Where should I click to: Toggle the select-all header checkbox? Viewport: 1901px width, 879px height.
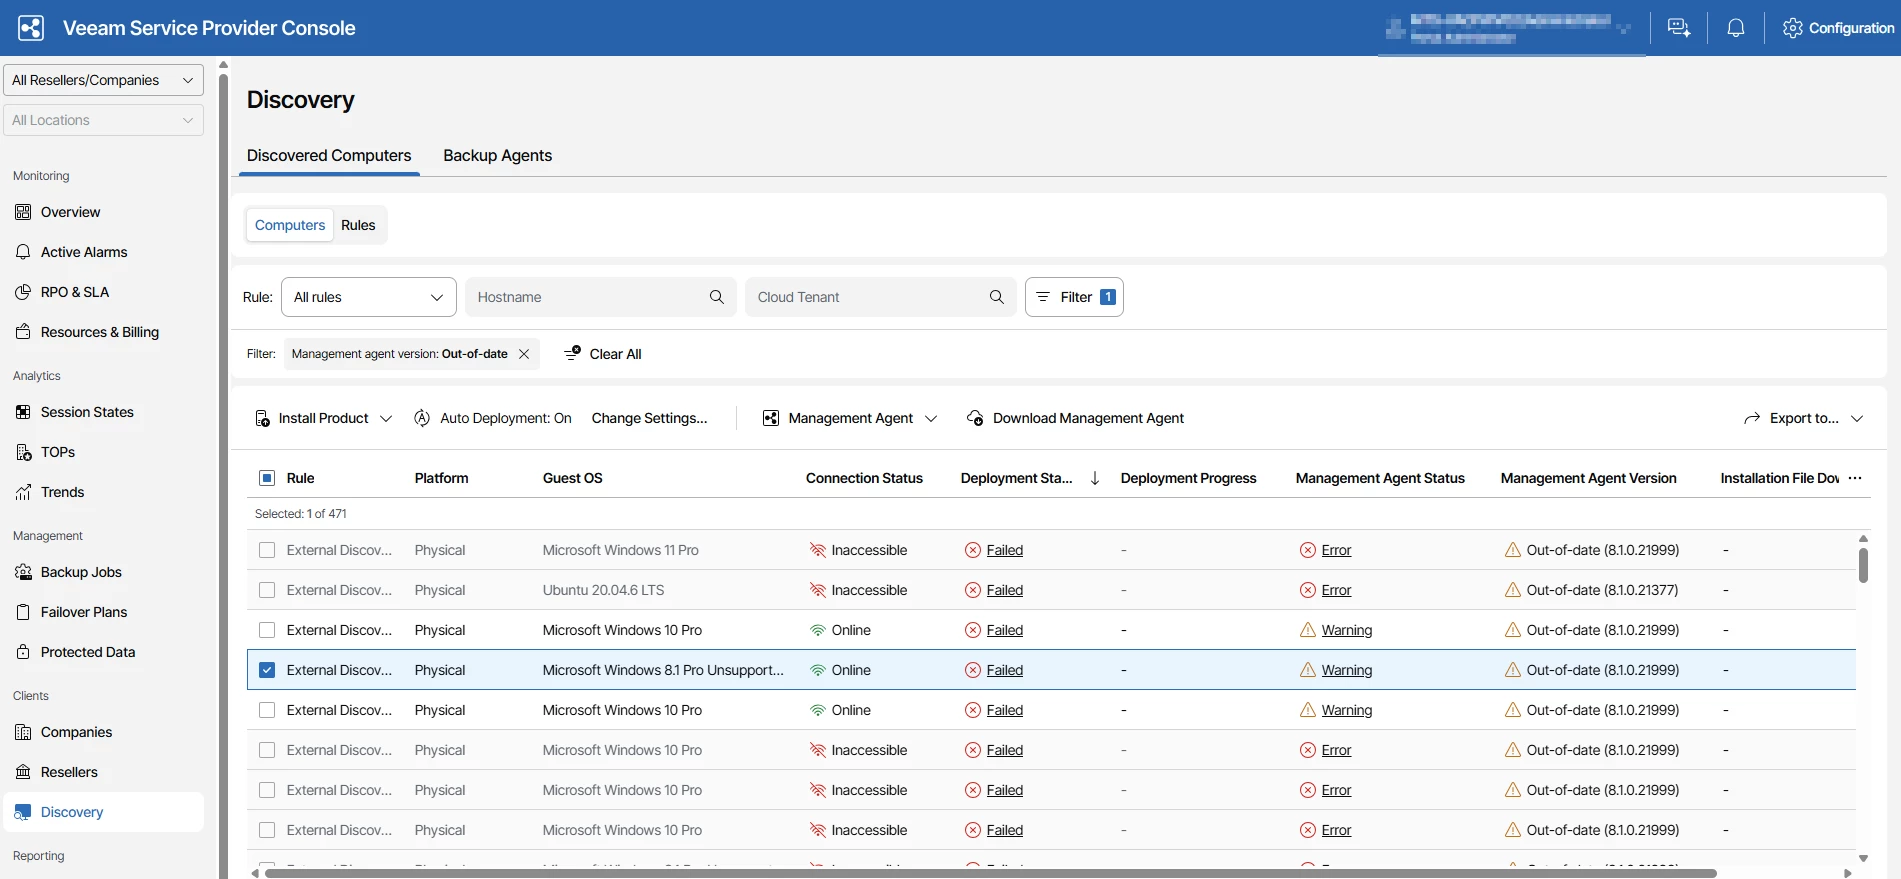(267, 478)
